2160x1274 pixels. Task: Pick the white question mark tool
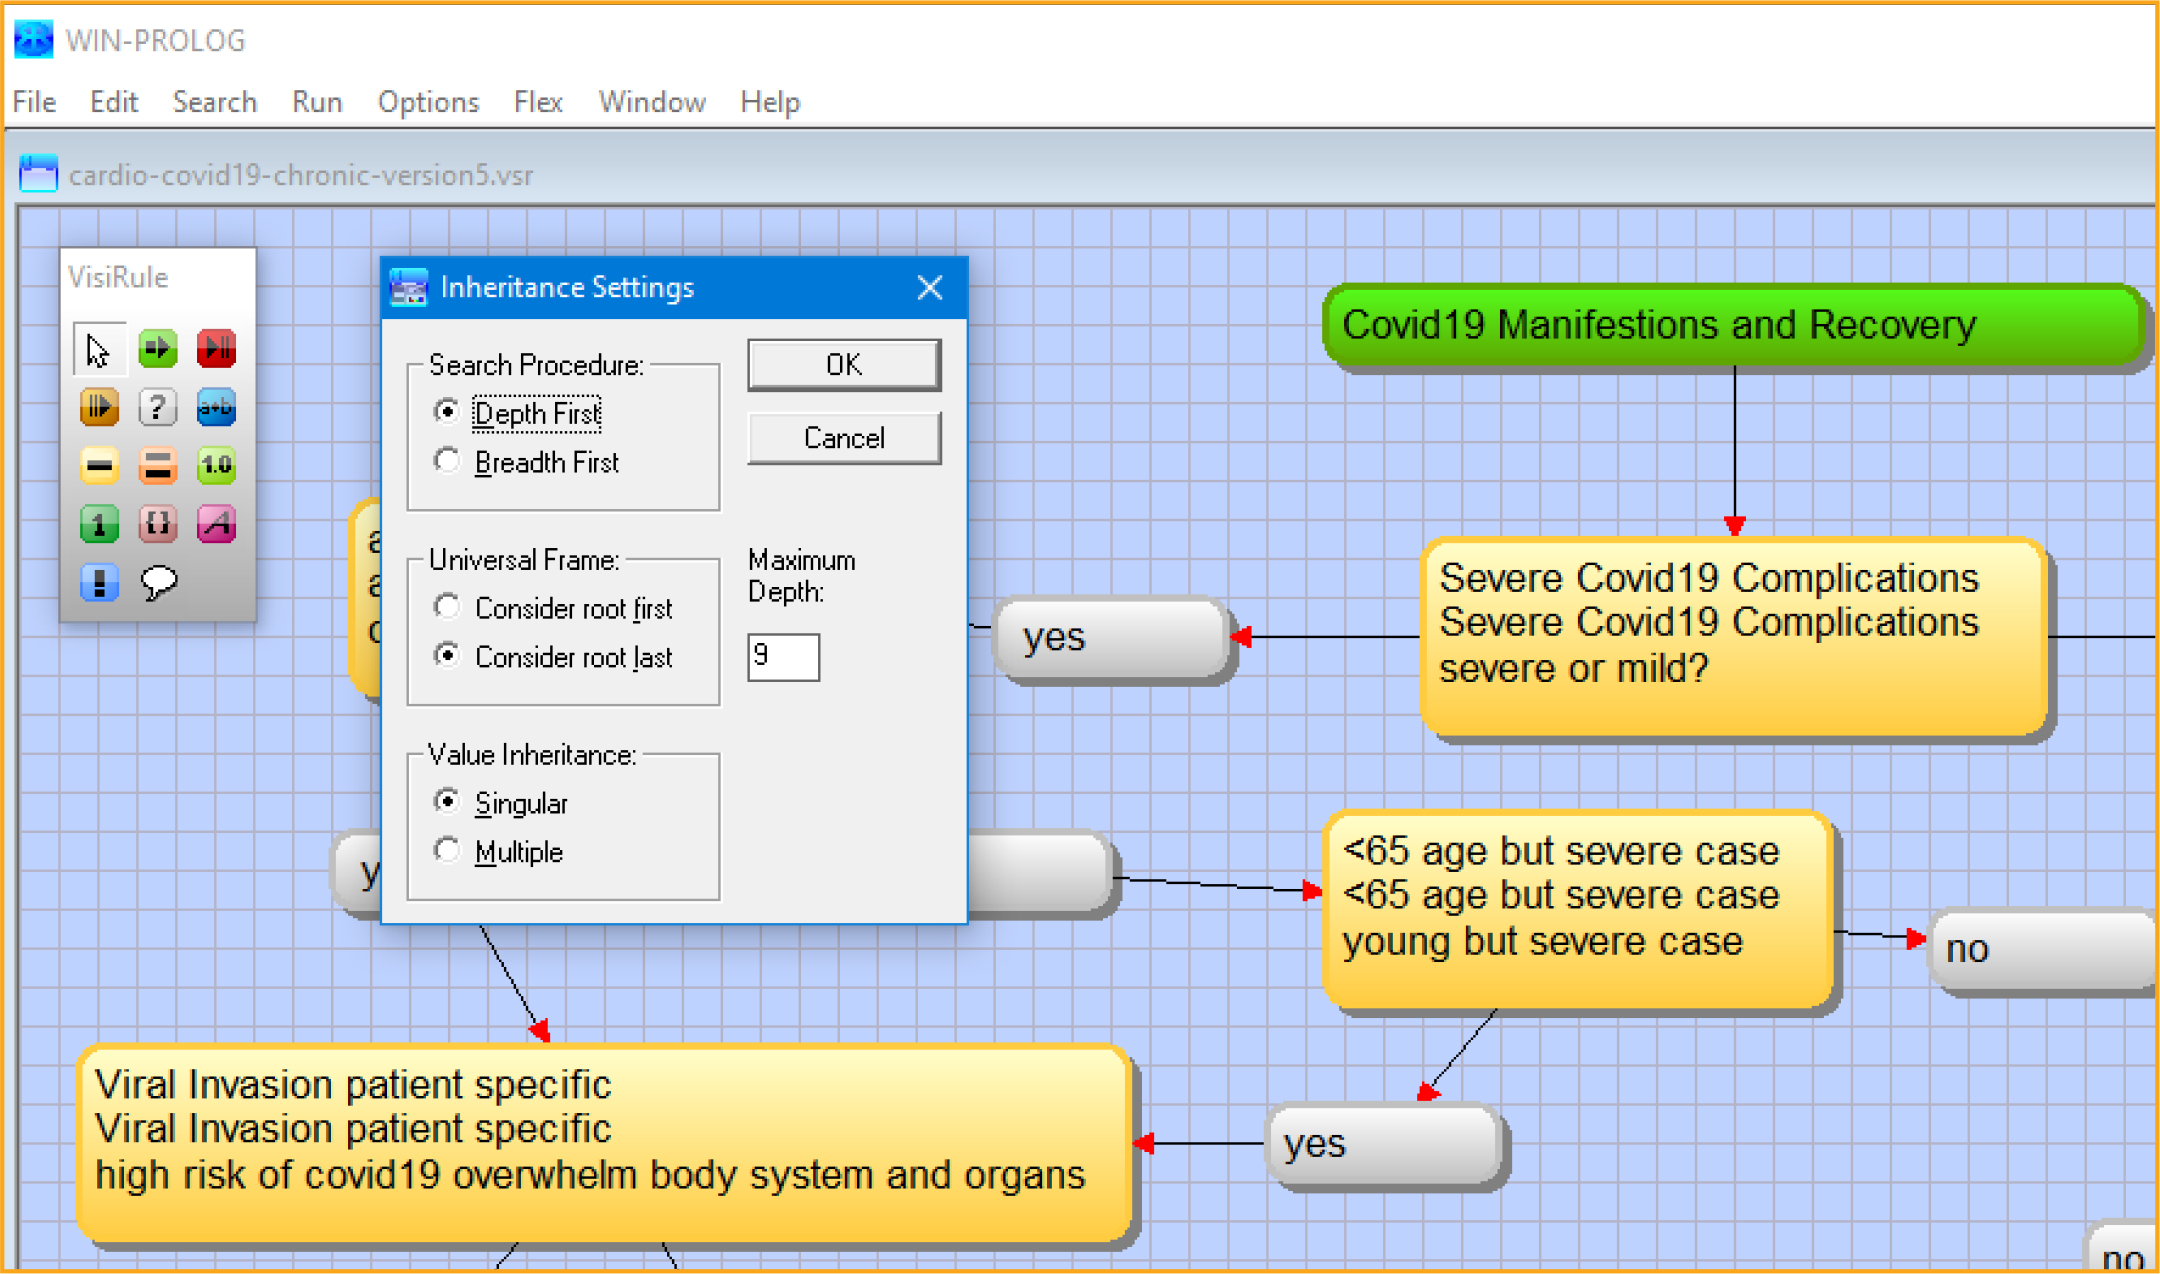(x=157, y=407)
